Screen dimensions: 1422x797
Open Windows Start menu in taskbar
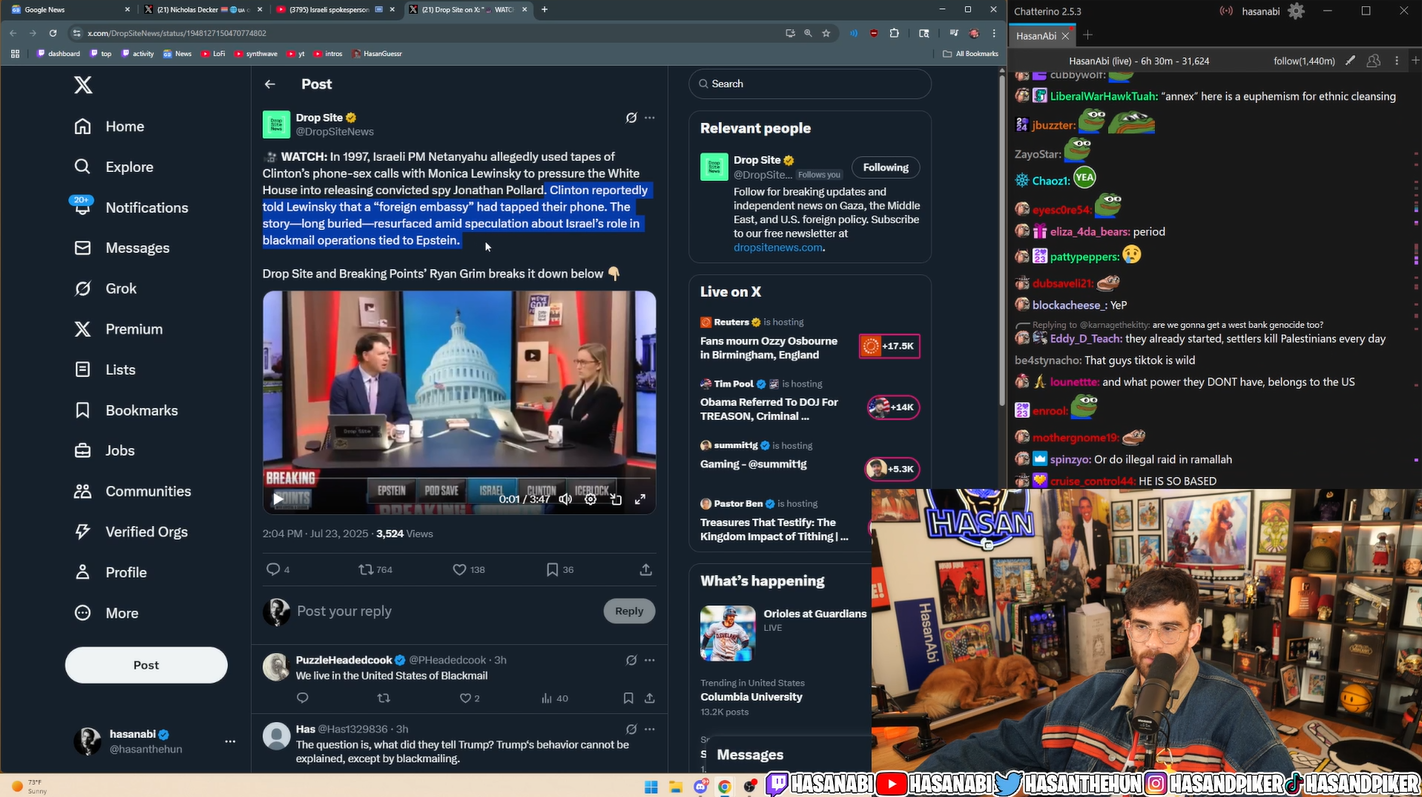coord(651,786)
